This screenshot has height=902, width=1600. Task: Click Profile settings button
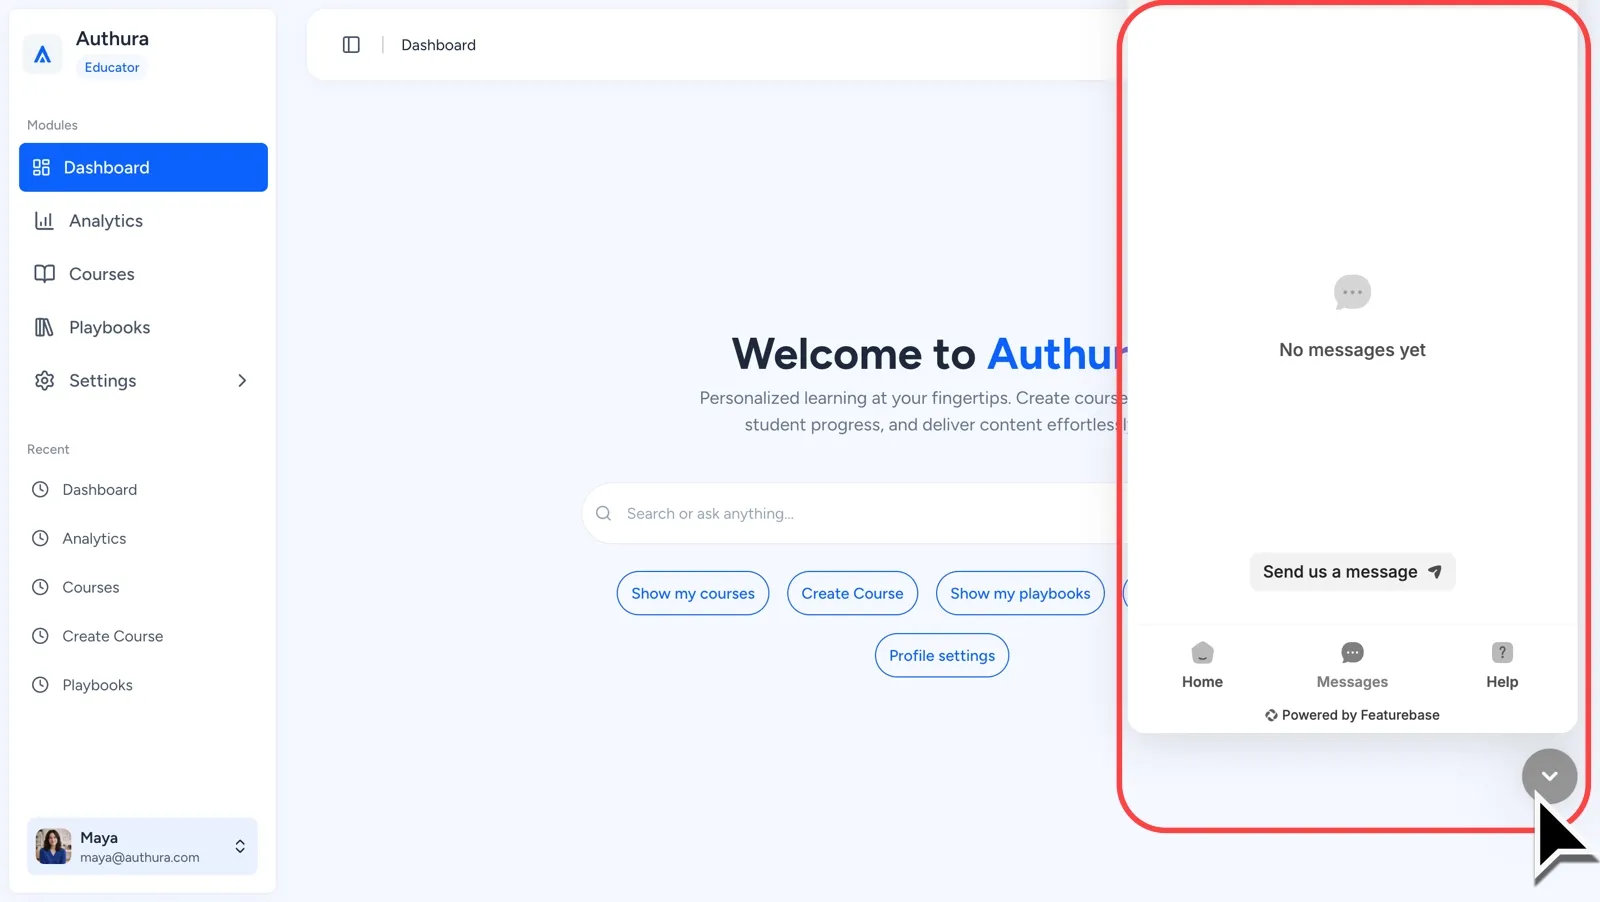pyautogui.click(x=942, y=655)
